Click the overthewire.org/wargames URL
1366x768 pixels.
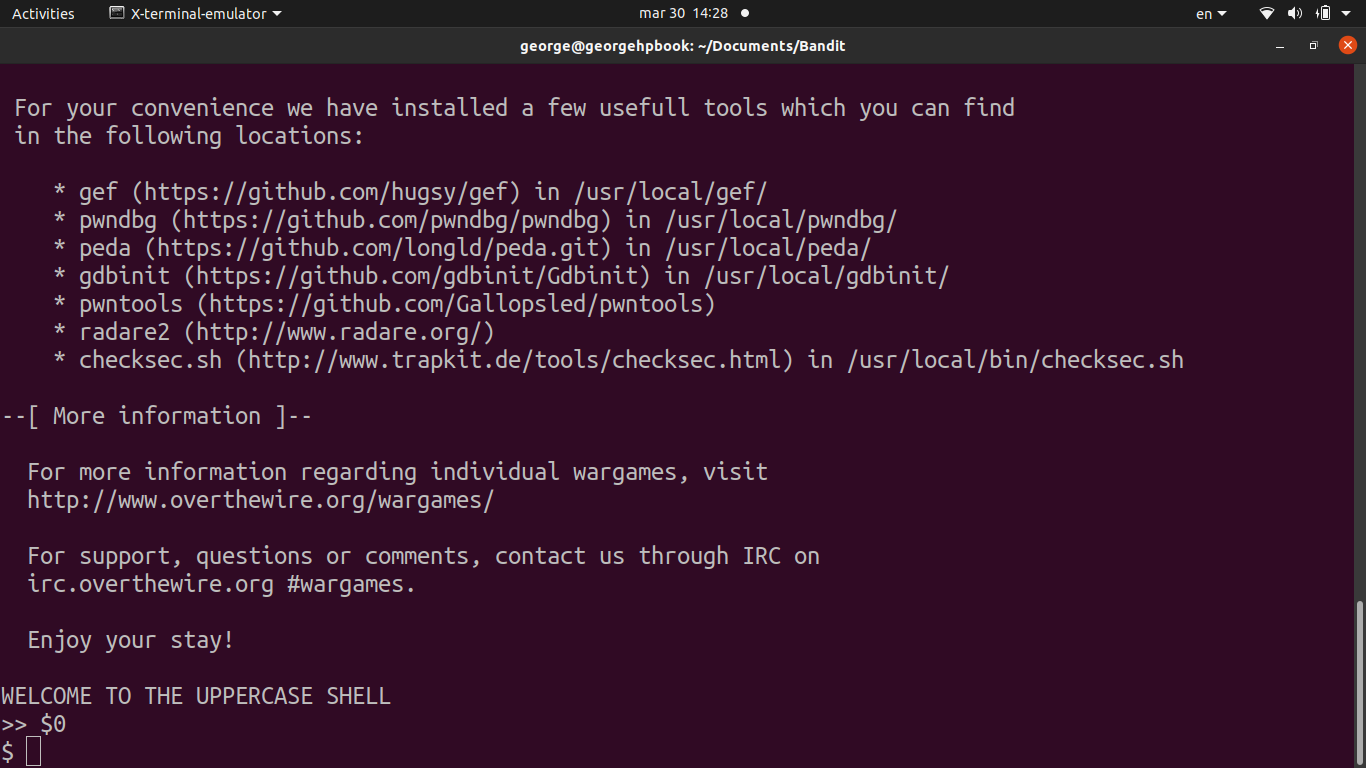point(260,500)
